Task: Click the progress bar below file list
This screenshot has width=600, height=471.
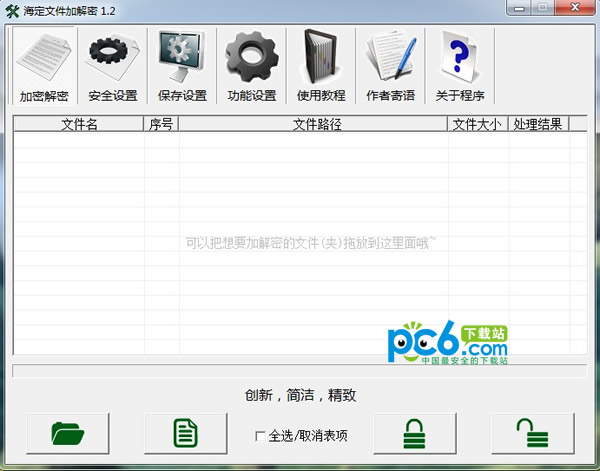Action: click(x=299, y=371)
